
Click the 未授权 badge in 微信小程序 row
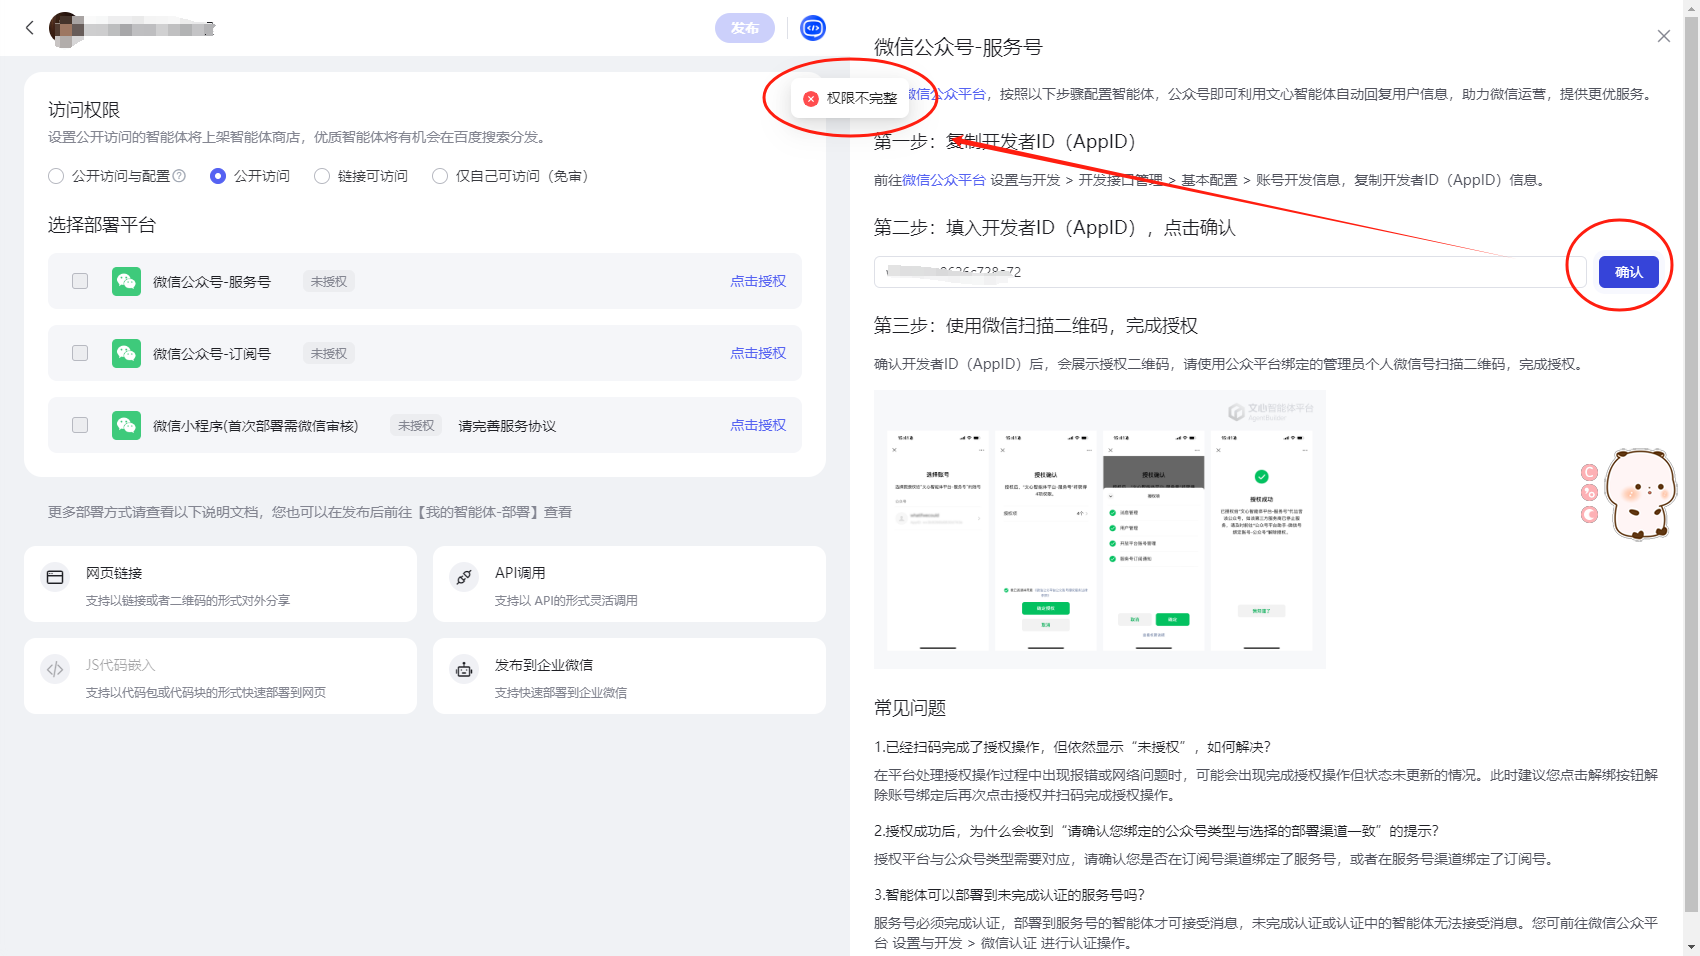[x=416, y=426]
